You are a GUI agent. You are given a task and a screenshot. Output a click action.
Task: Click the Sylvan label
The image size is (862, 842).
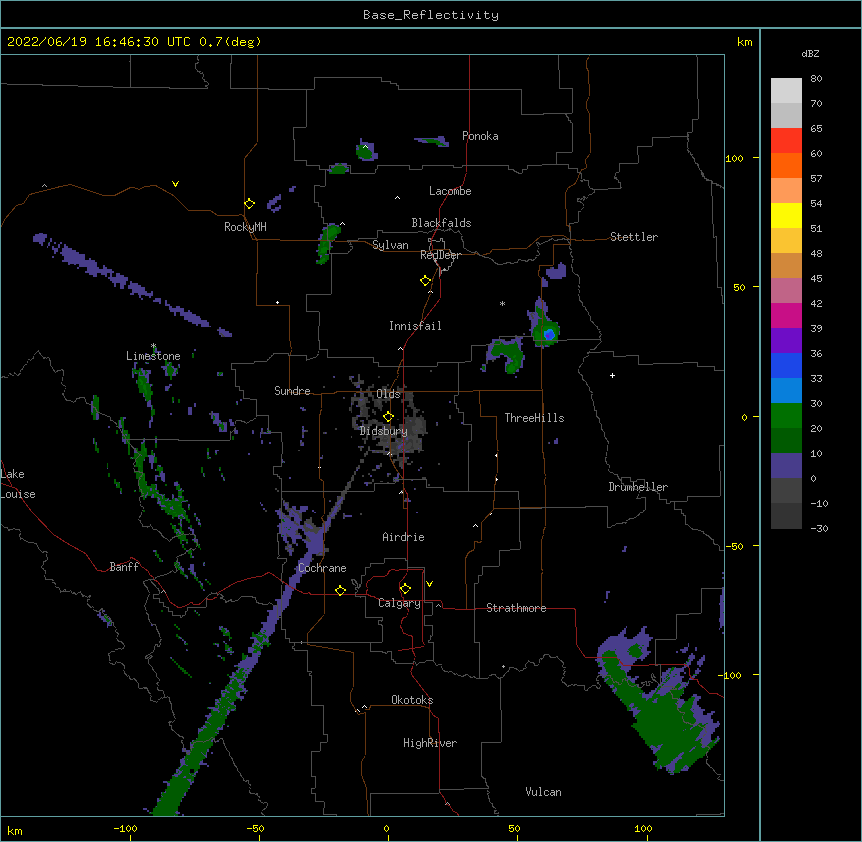click(x=390, y=245)
